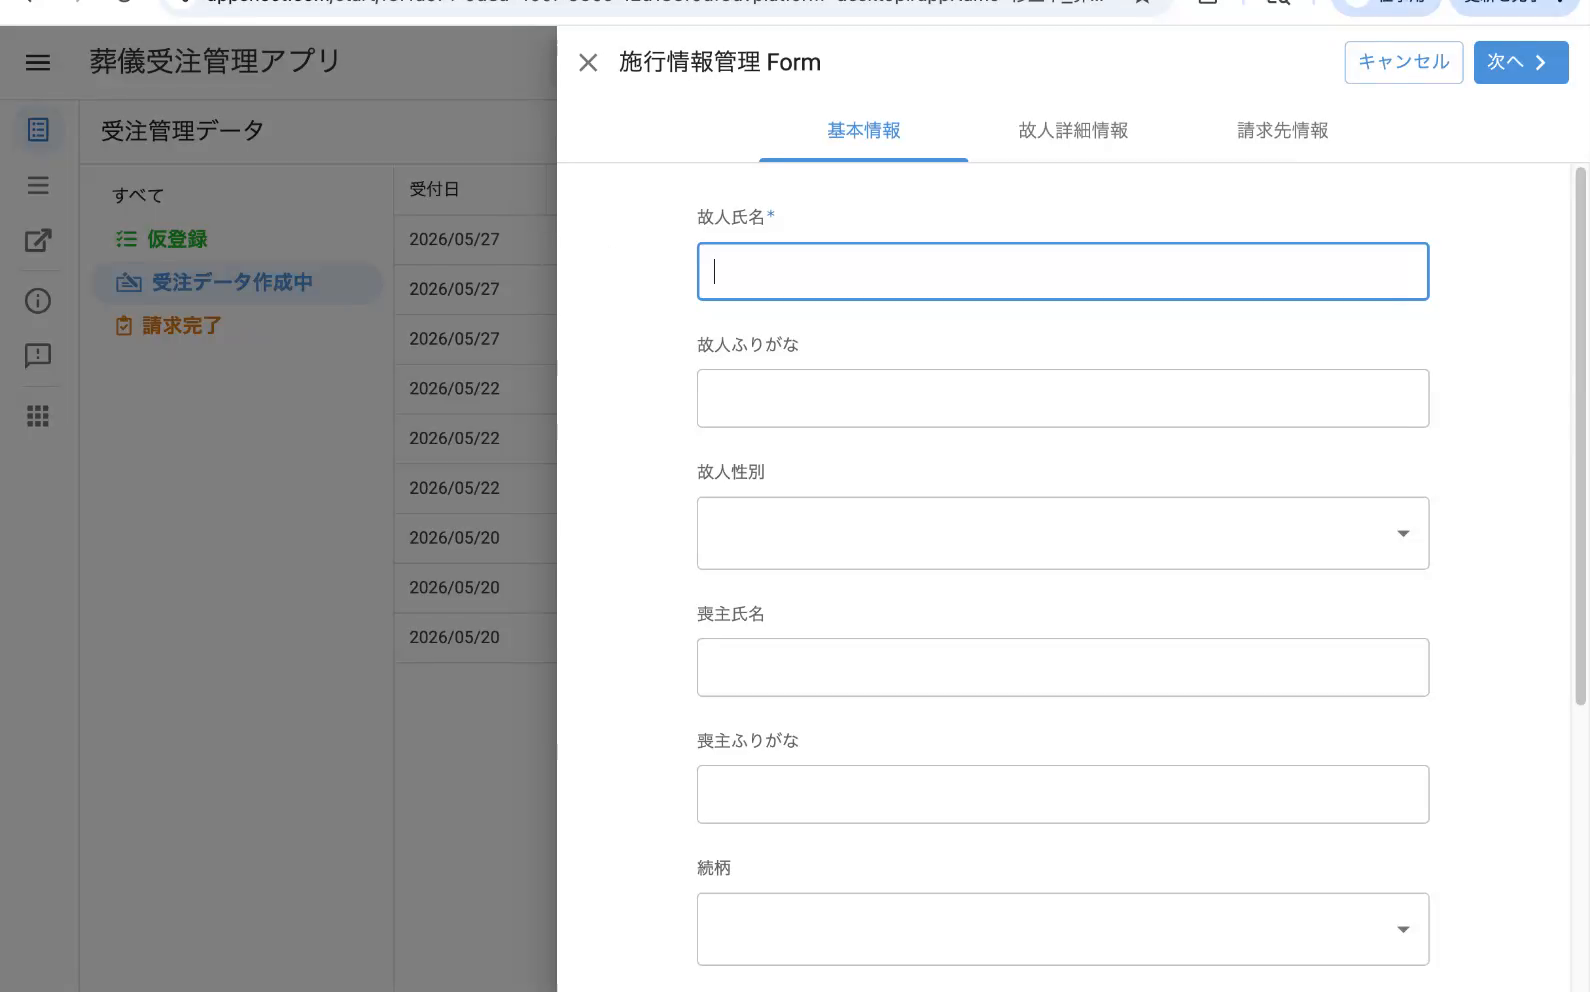Select the 受注データ作成中 filter

click(x=232, y=283)
